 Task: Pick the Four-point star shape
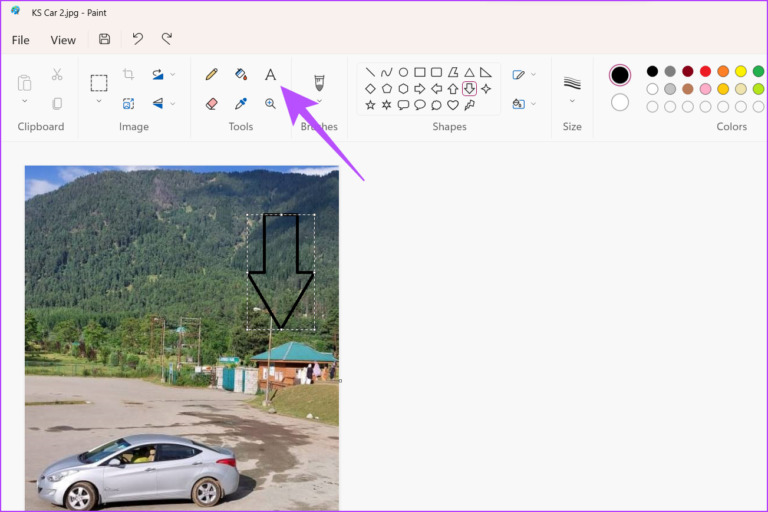pos(486,89)
